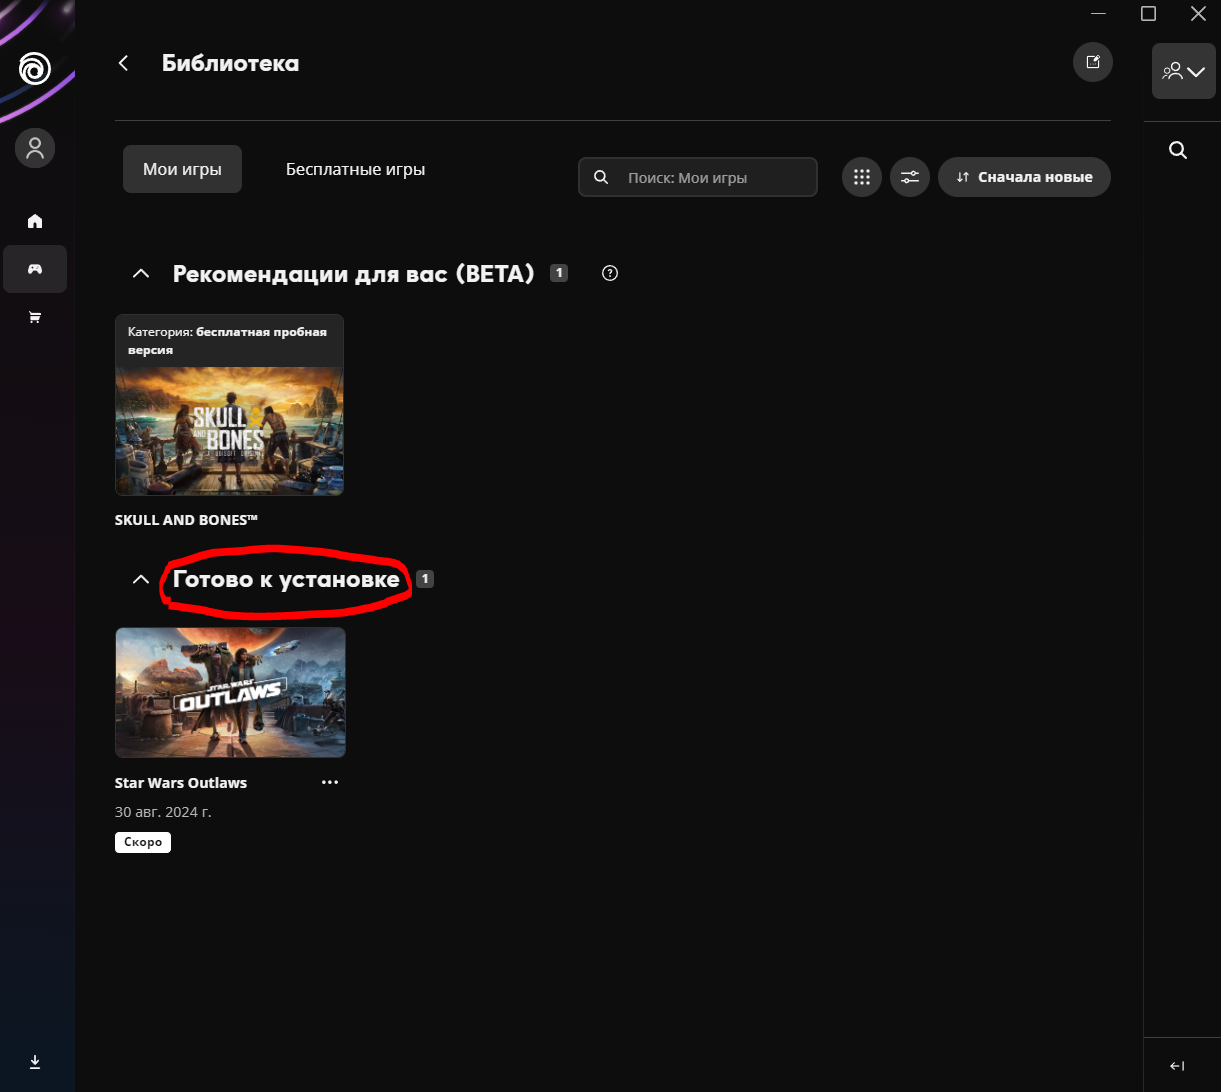
Task: Open the games library controller icon
Action: (x=35, y=269)
